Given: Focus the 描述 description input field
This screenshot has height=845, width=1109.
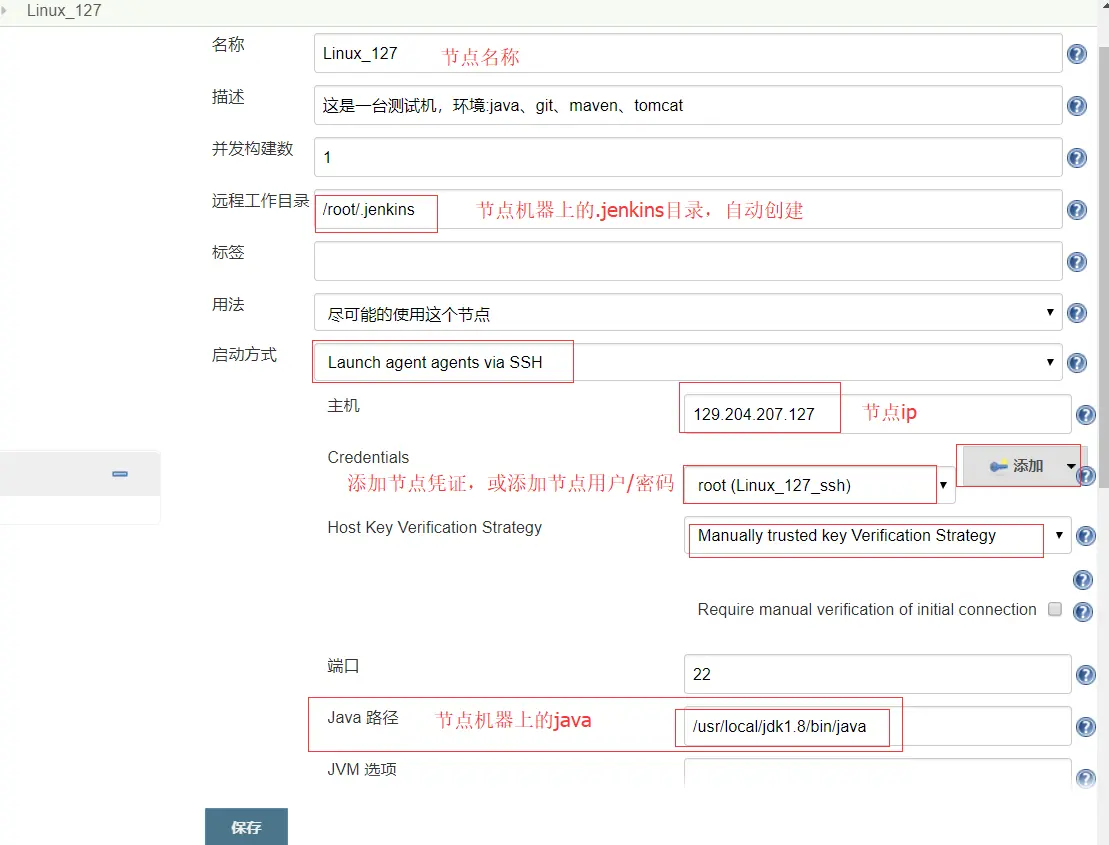Looking at the screenshot, I should [x=688, y=105].
